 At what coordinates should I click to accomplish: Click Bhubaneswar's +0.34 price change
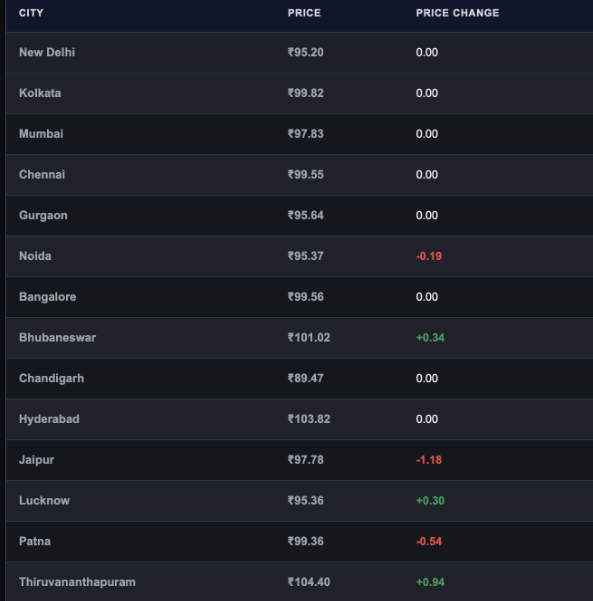click(x=430, y=338)
